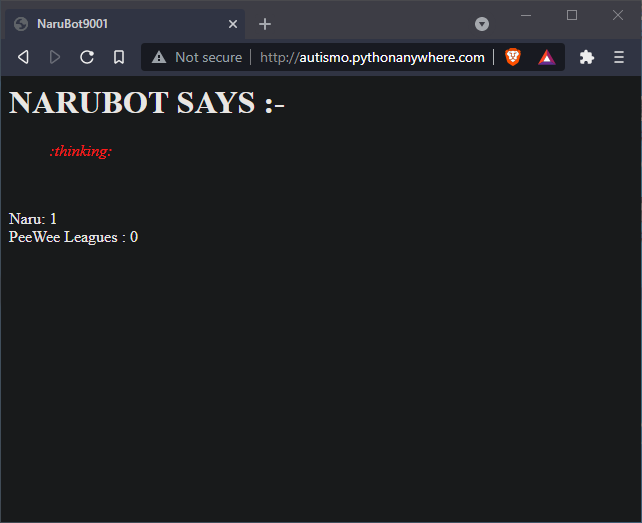
Task: Click the Naru: 1 score line
Action: (33, 219)
